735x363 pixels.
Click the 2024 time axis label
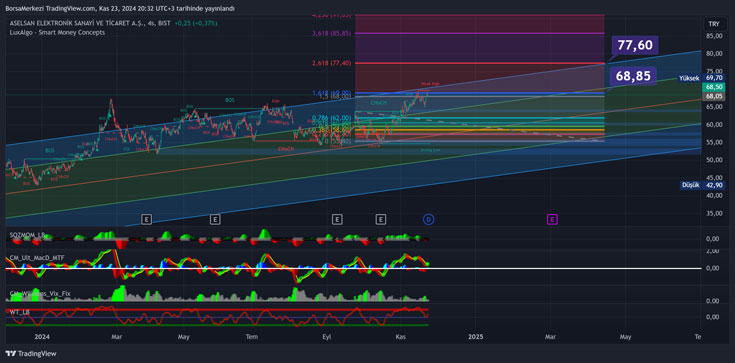[x=42, y=337]
